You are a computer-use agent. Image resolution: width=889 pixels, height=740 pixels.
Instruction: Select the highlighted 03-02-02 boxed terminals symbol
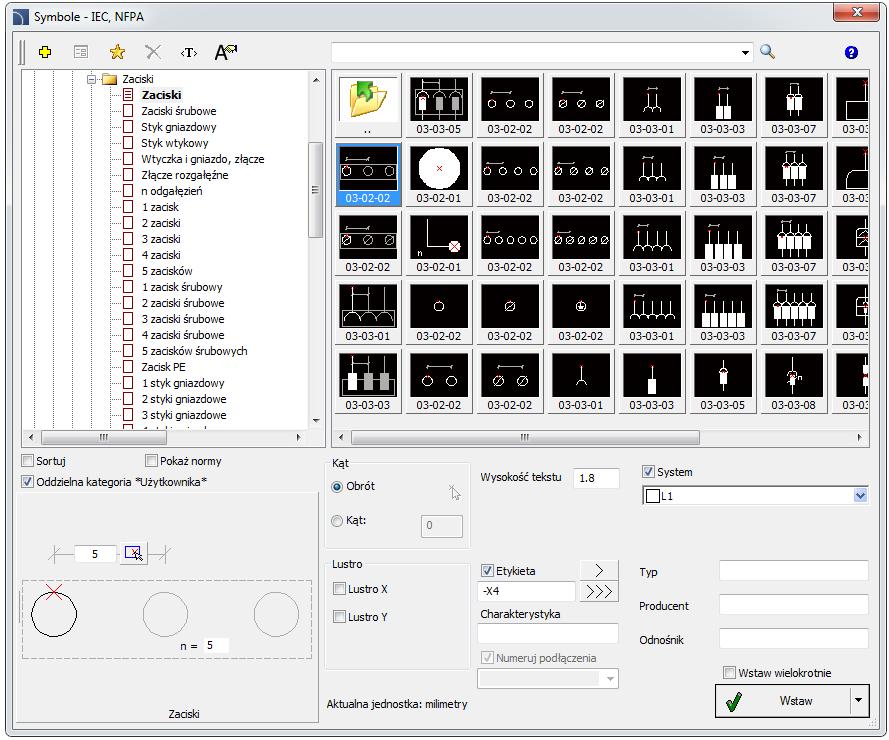[x=368, y=174]
